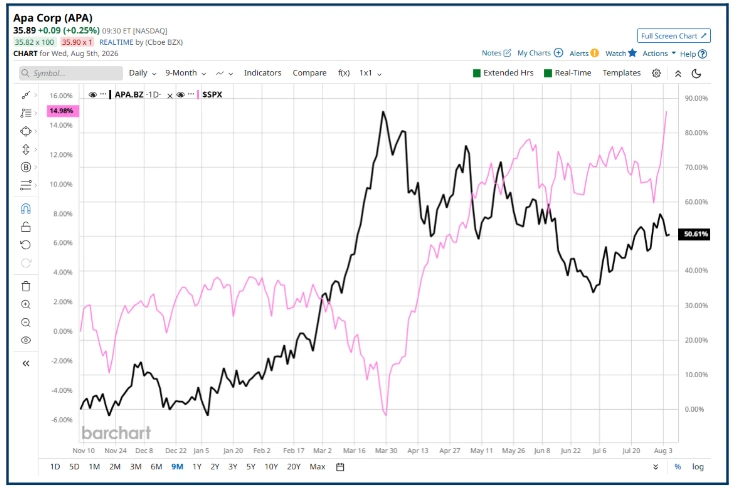The image size is (732, 489).
Task: Toggle percent scale button
Action: pyautogui.click(x=678, y=467)
